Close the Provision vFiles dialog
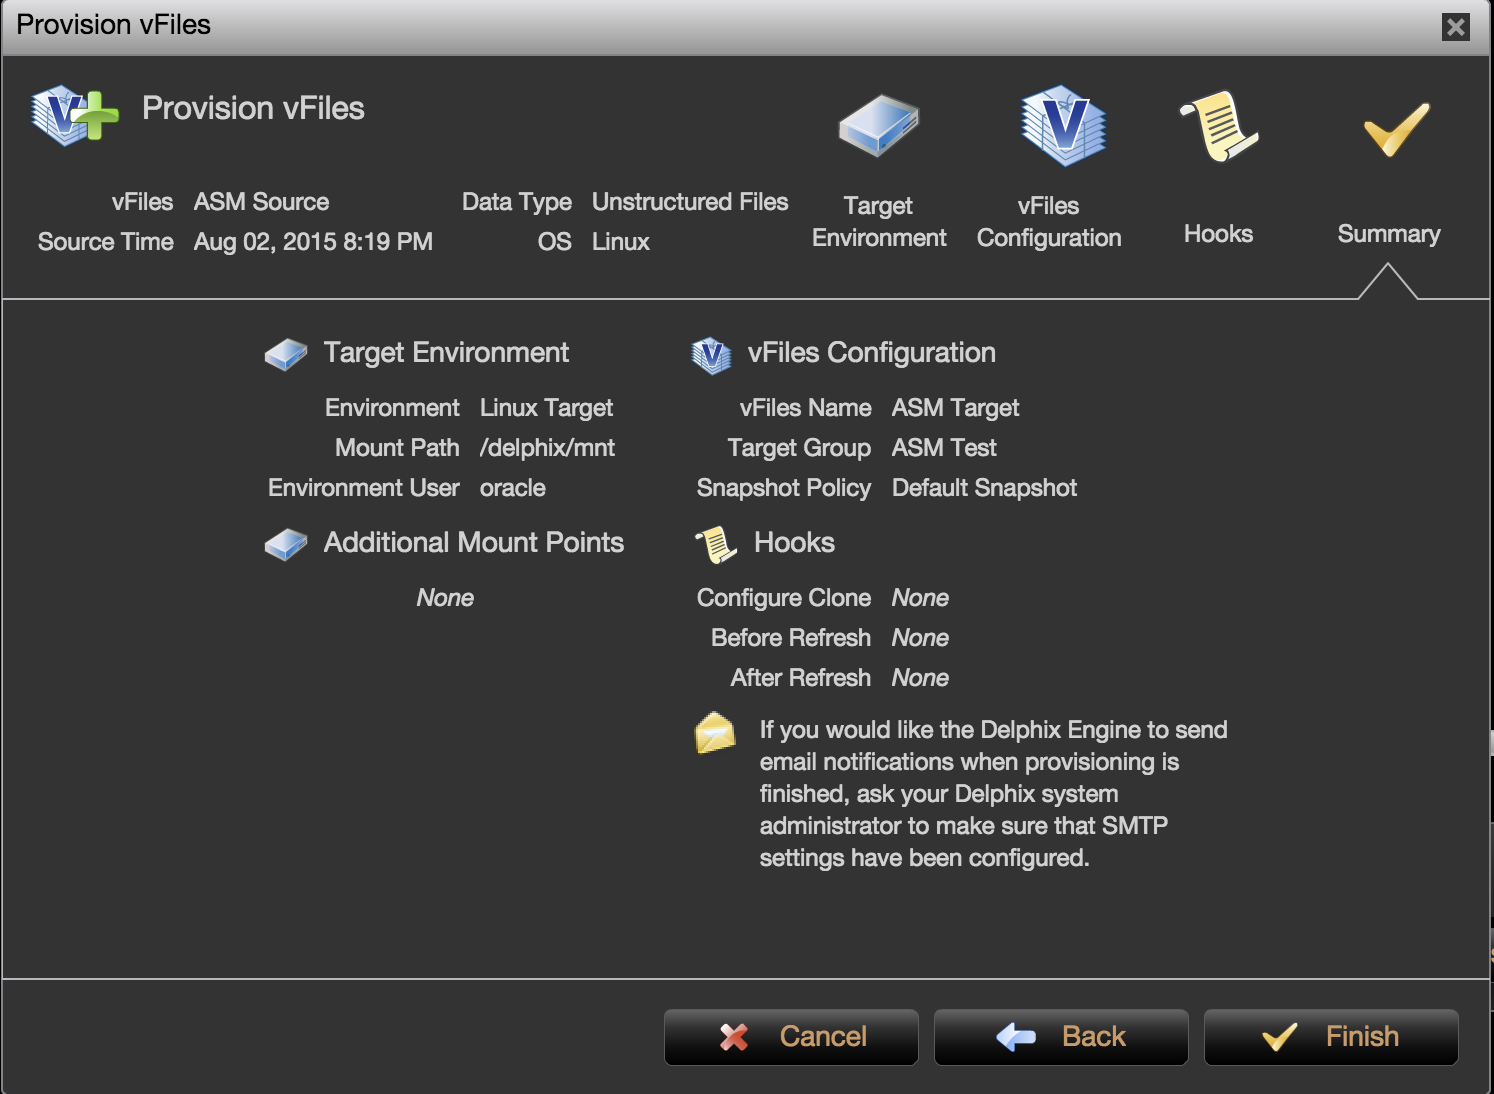Screen dimensions: 1494x1094 [1456, 27]
